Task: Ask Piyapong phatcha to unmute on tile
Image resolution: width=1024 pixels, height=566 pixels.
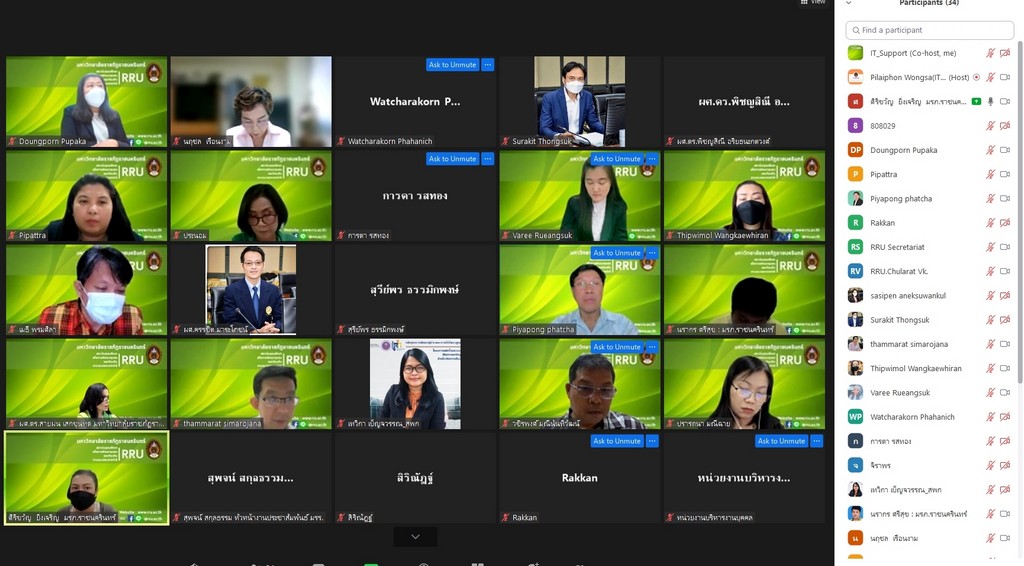Action: coord(616,253)
